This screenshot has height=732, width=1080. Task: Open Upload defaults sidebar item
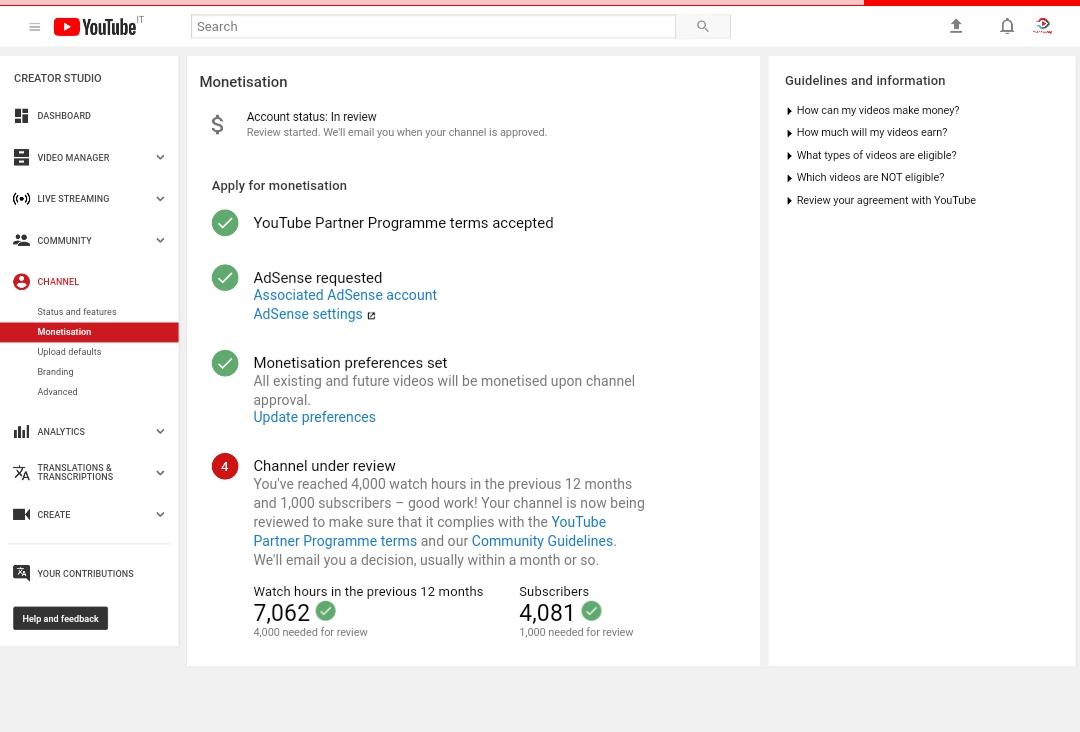tap(69, 352)
